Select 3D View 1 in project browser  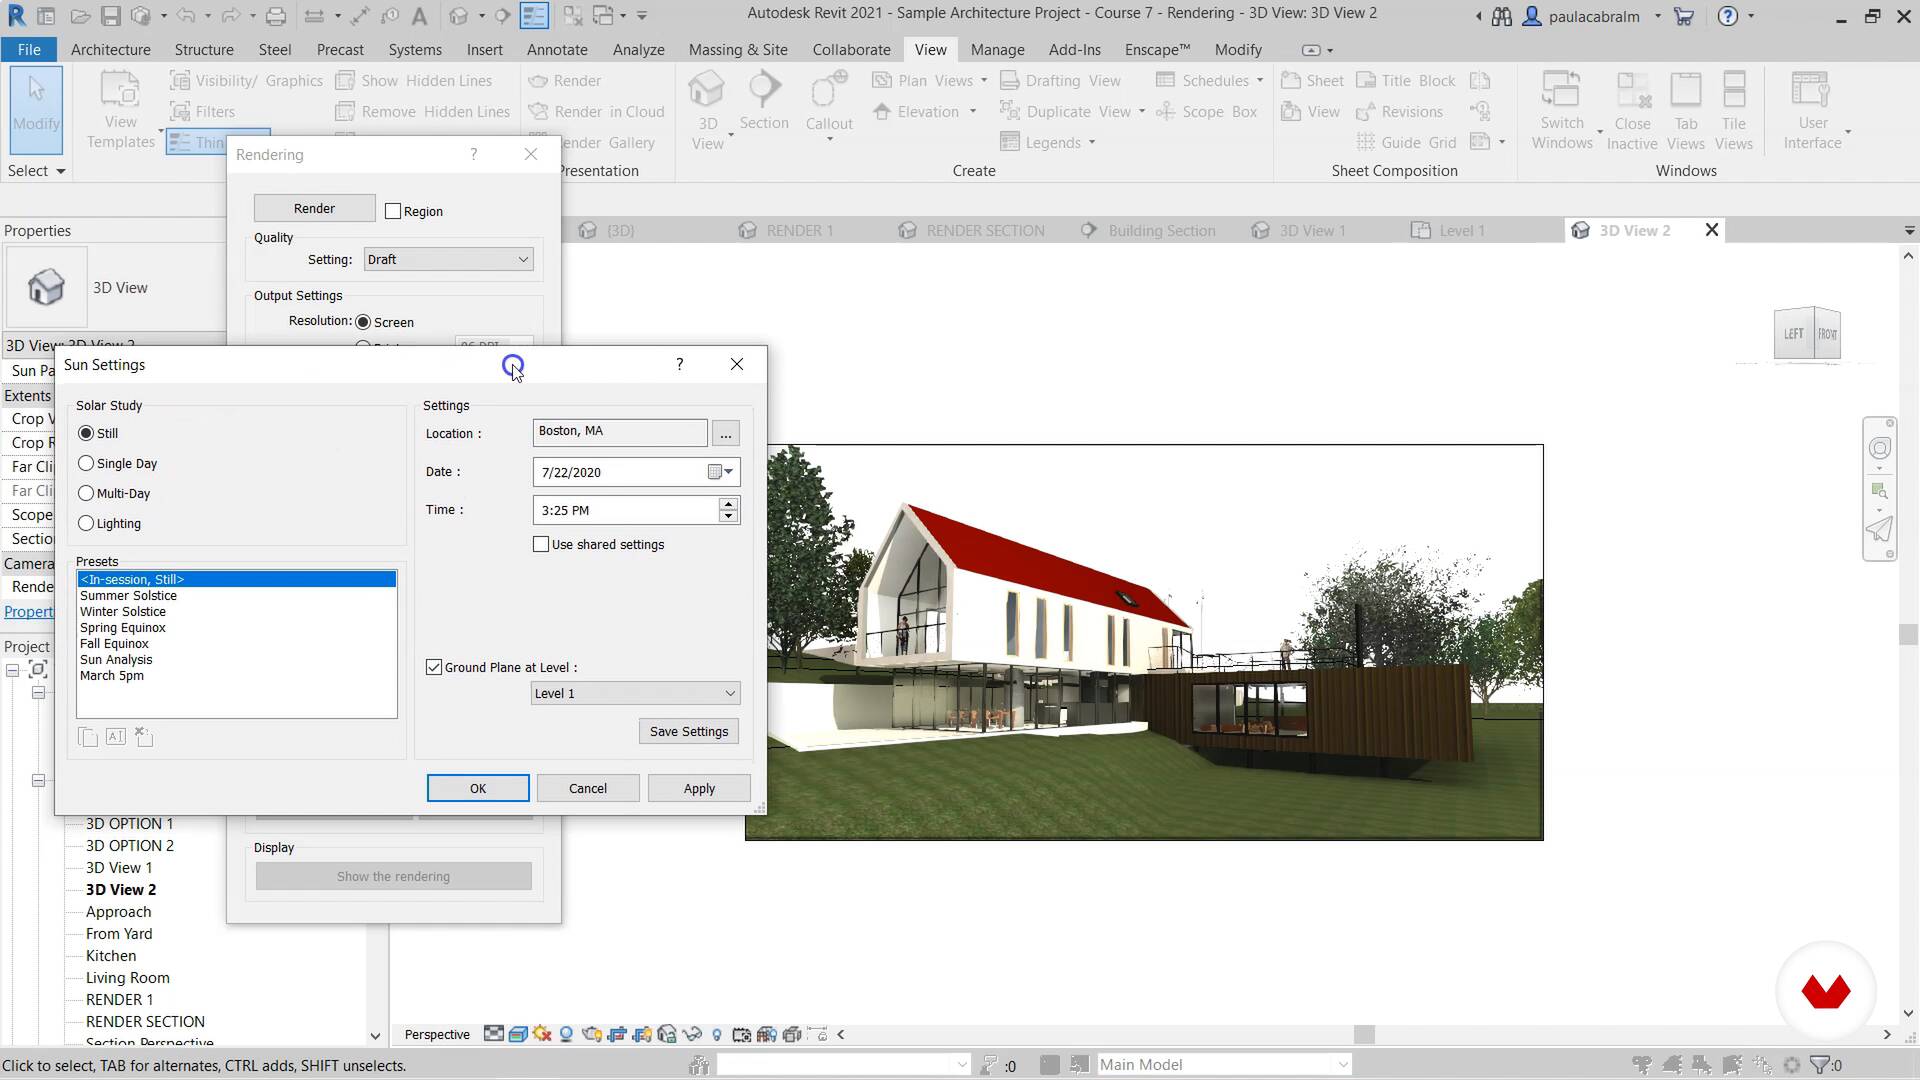point(119,867)
